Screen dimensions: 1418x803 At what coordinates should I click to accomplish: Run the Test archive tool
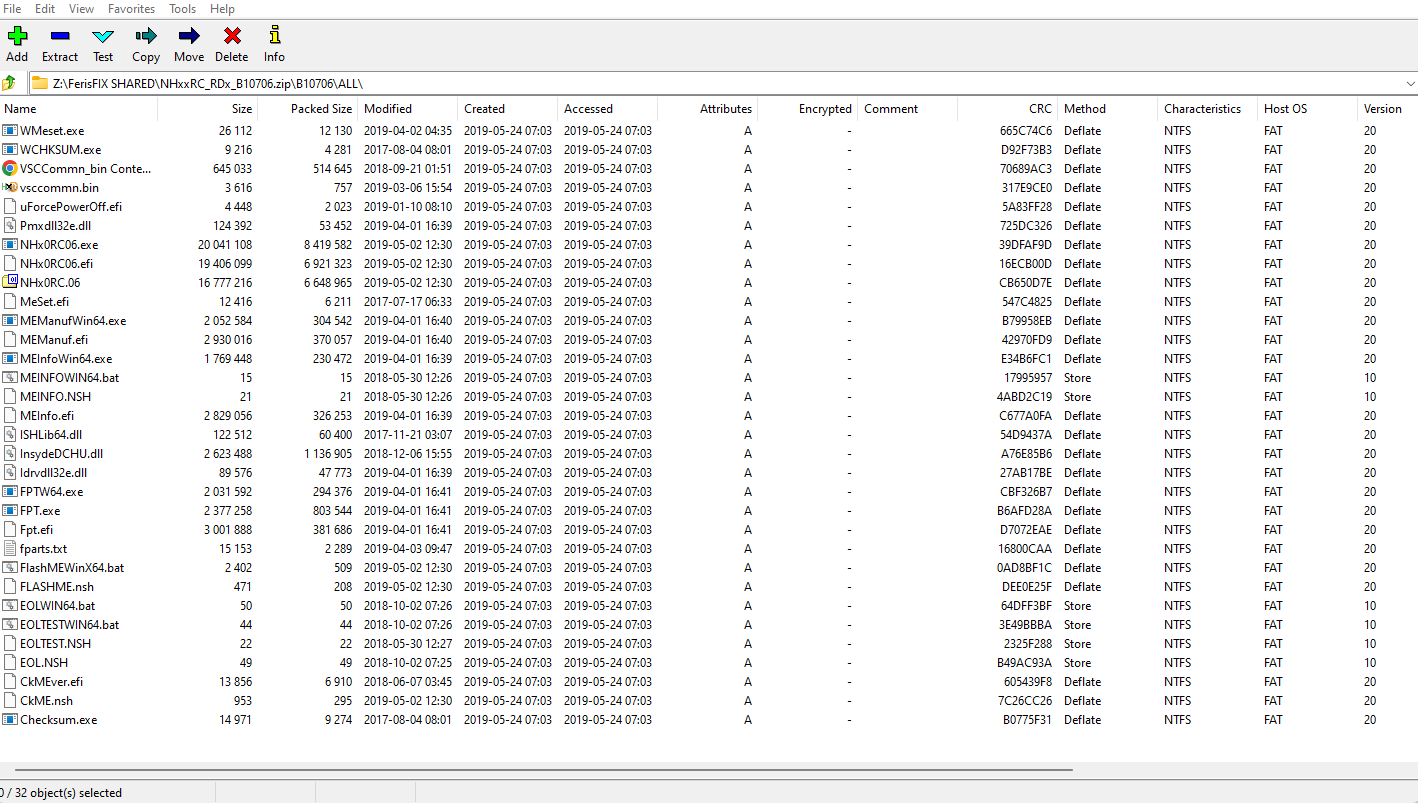[103, 37]
